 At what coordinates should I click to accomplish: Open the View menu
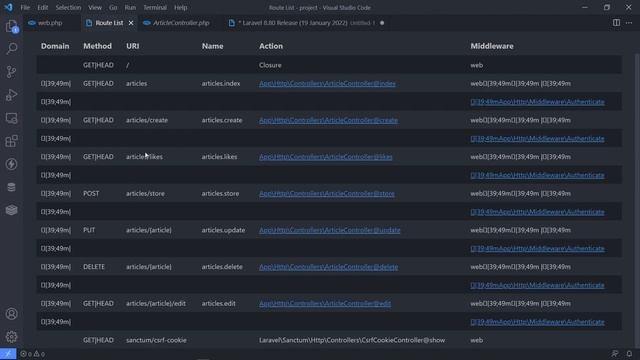click(95, 7)
